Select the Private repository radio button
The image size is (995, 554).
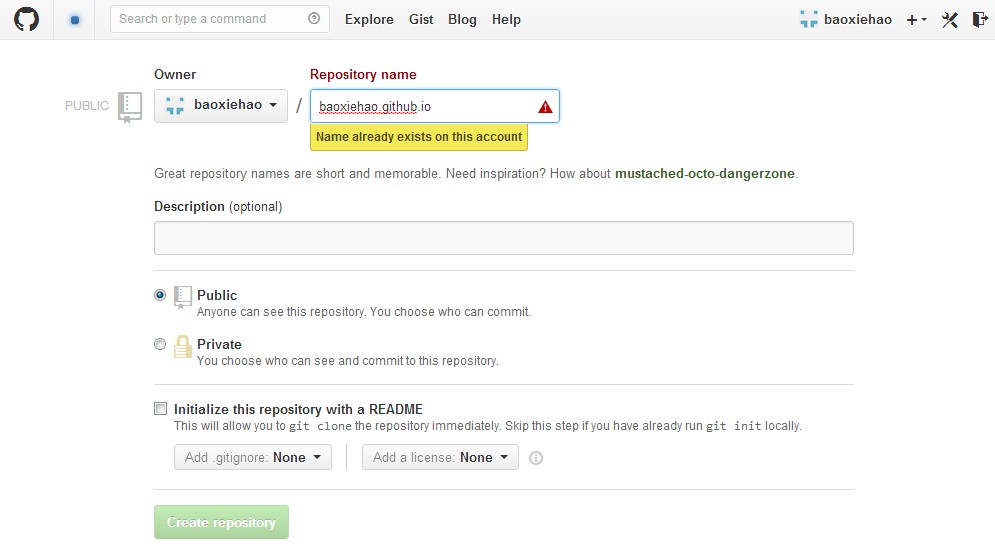(x=160, y=344)
